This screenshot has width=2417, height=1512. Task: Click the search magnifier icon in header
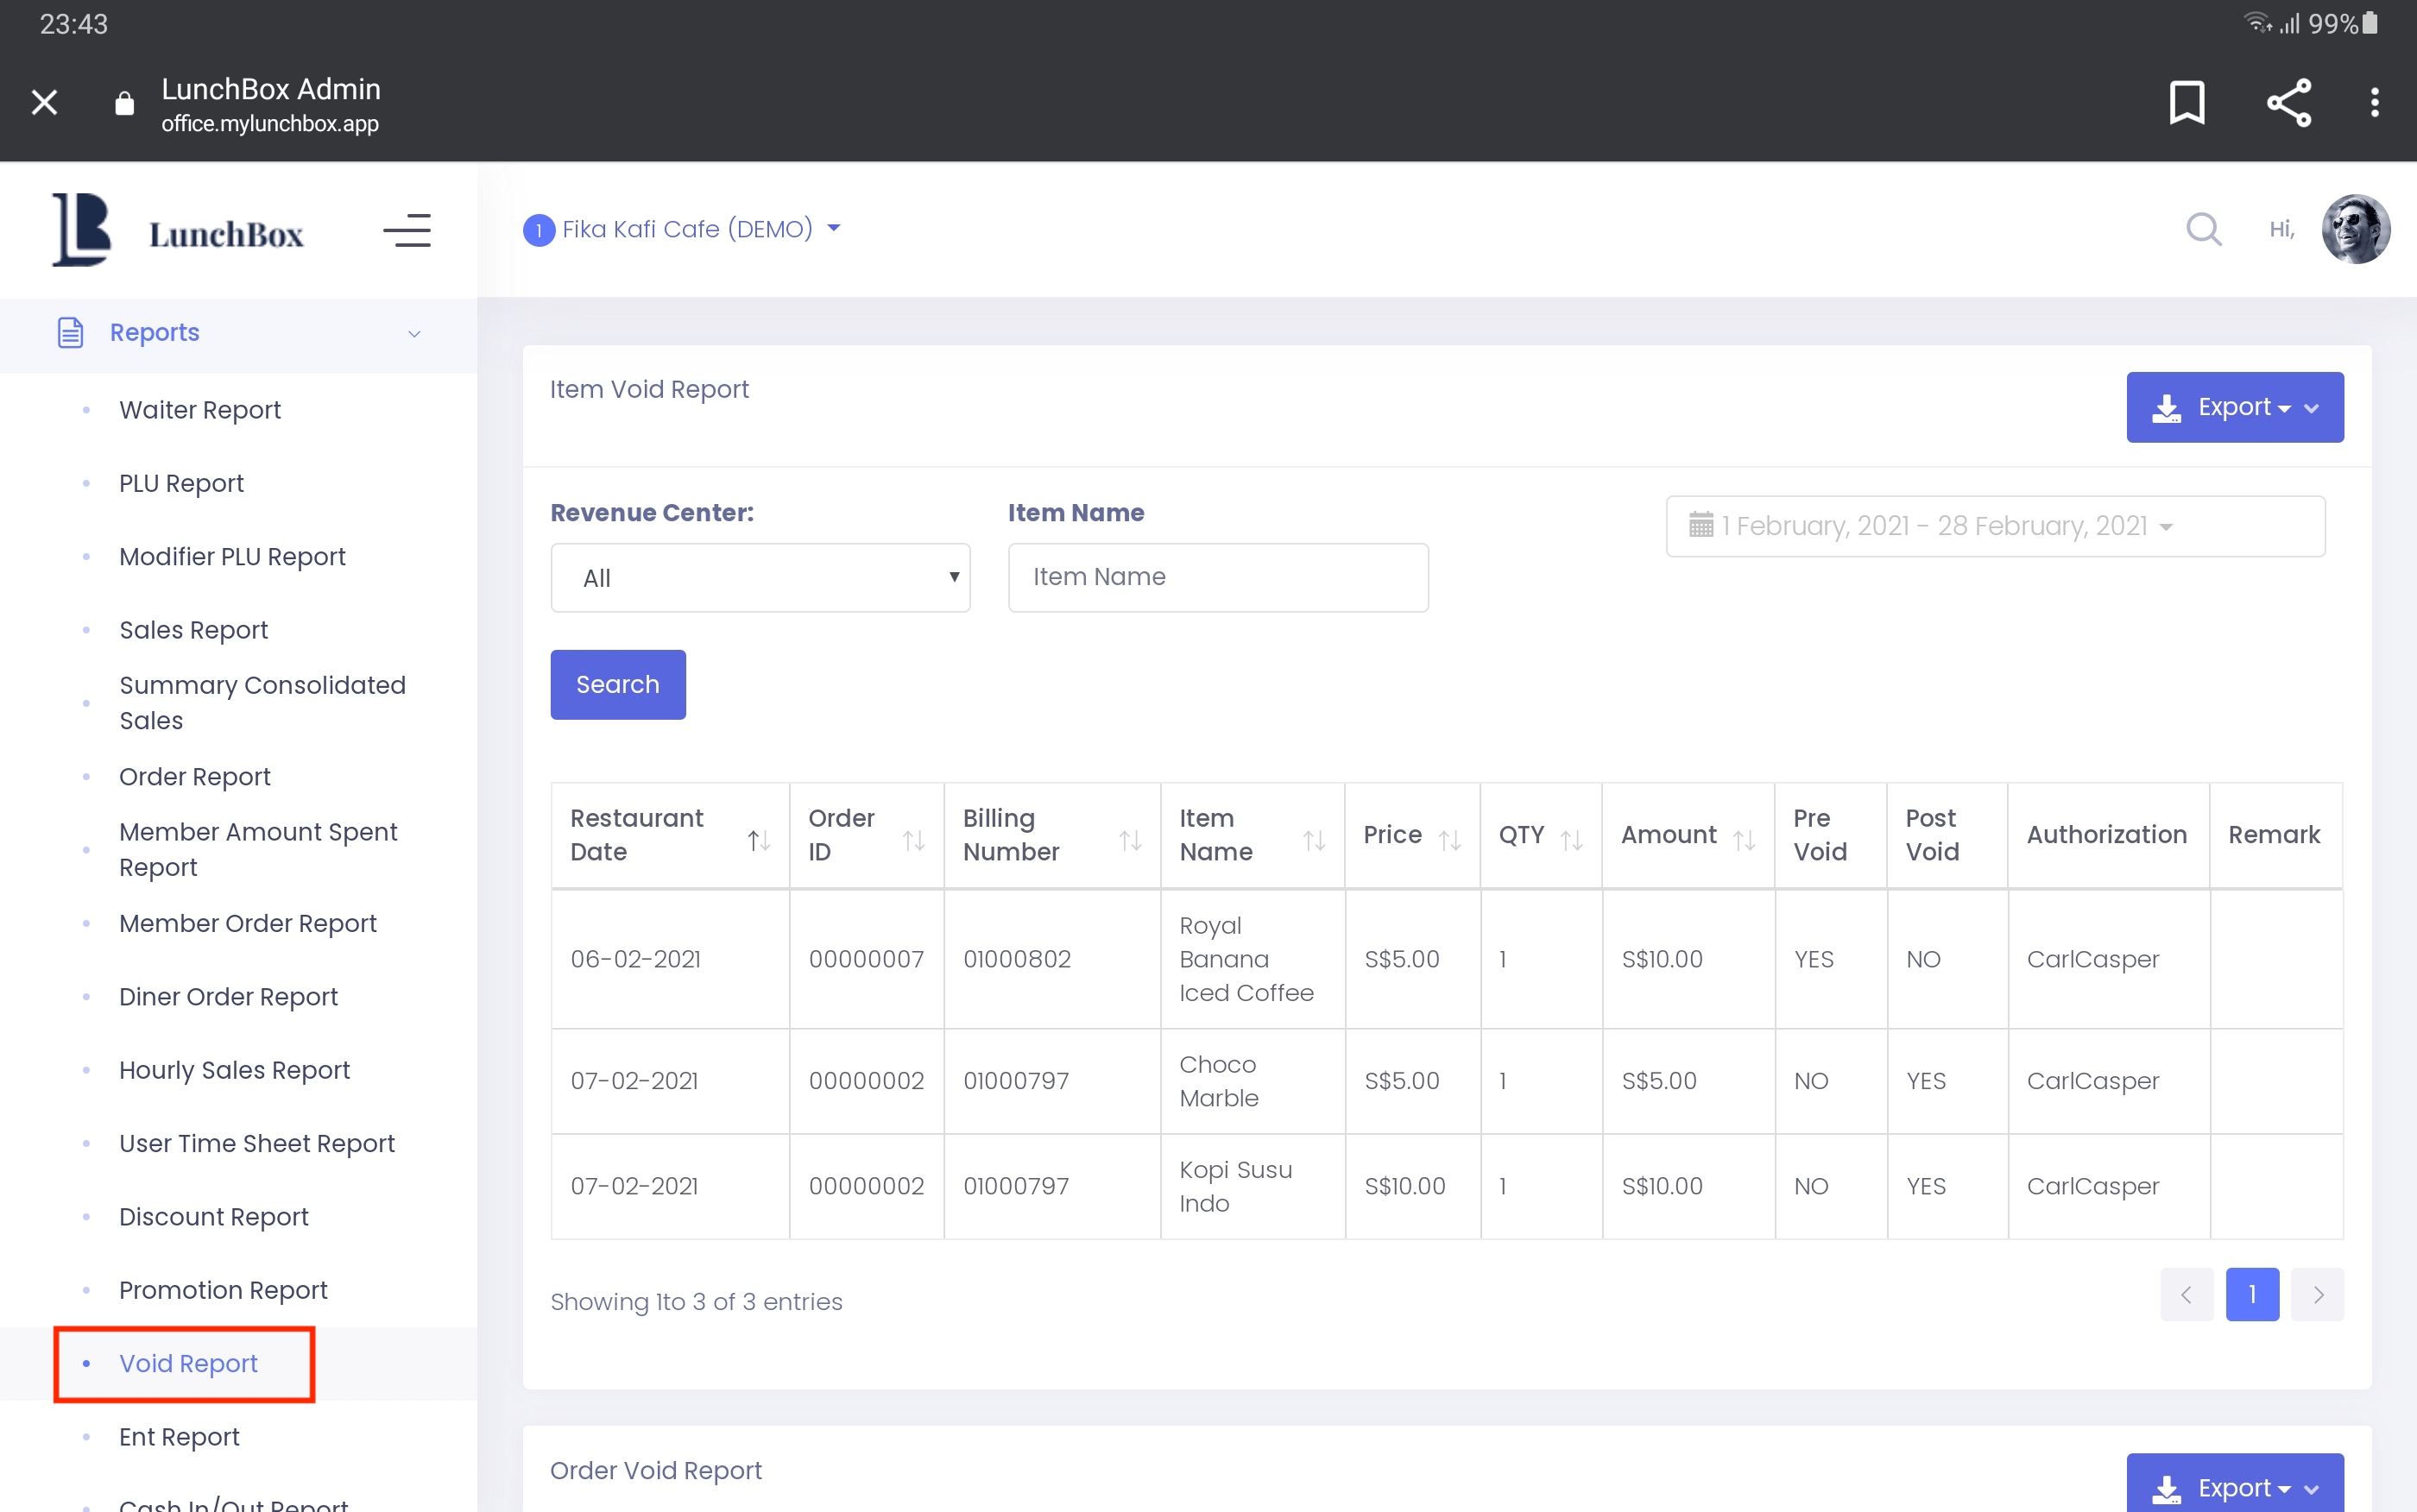tap(2202, 229)
